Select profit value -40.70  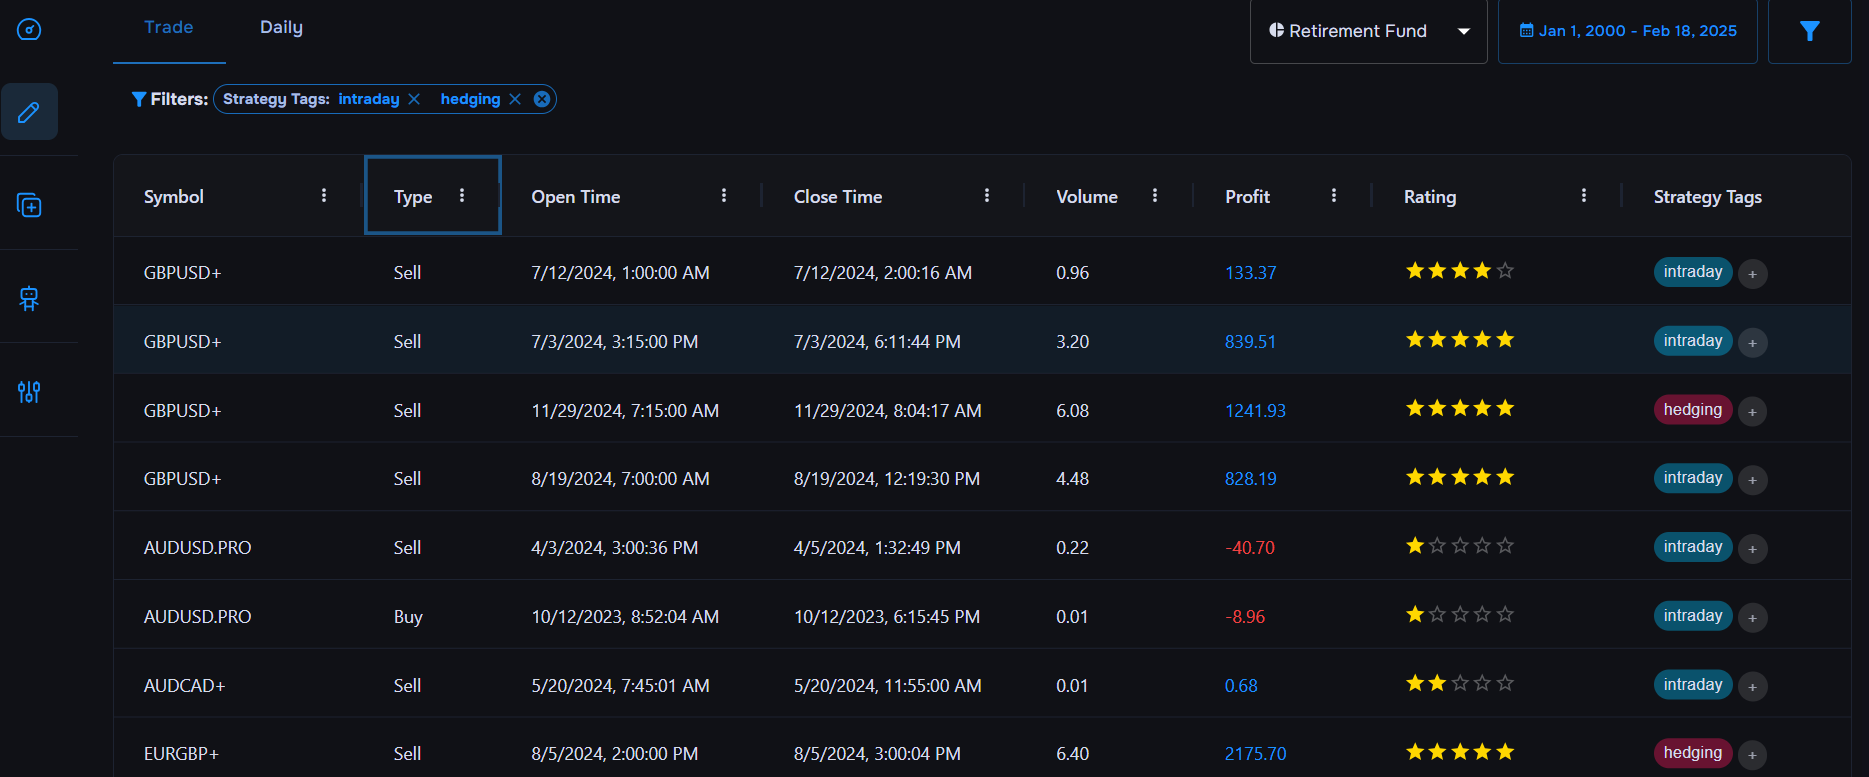tap(1250, 548)
